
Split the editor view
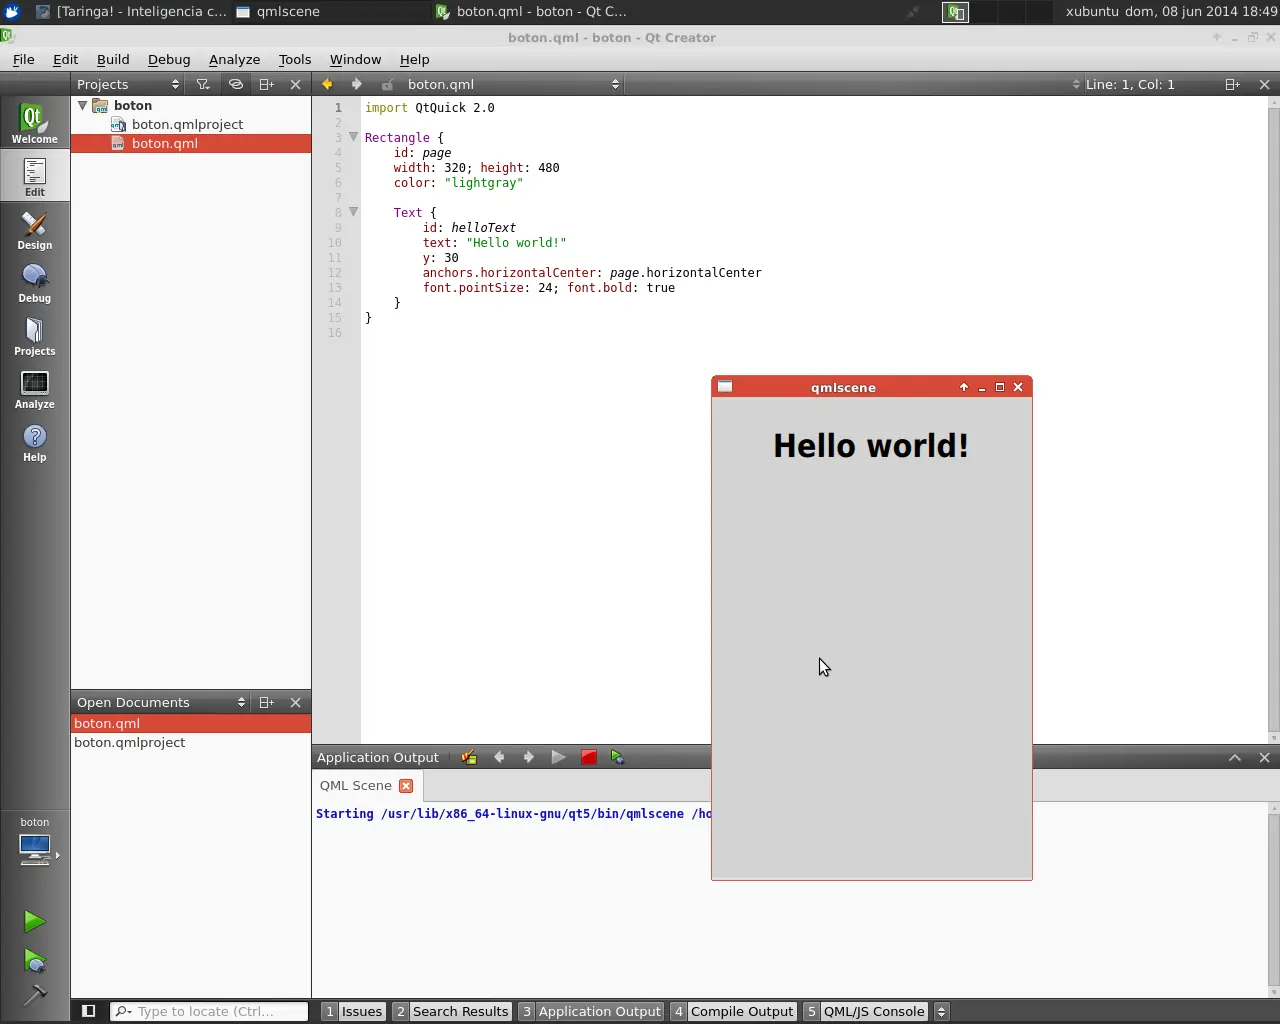[1232, 85]
